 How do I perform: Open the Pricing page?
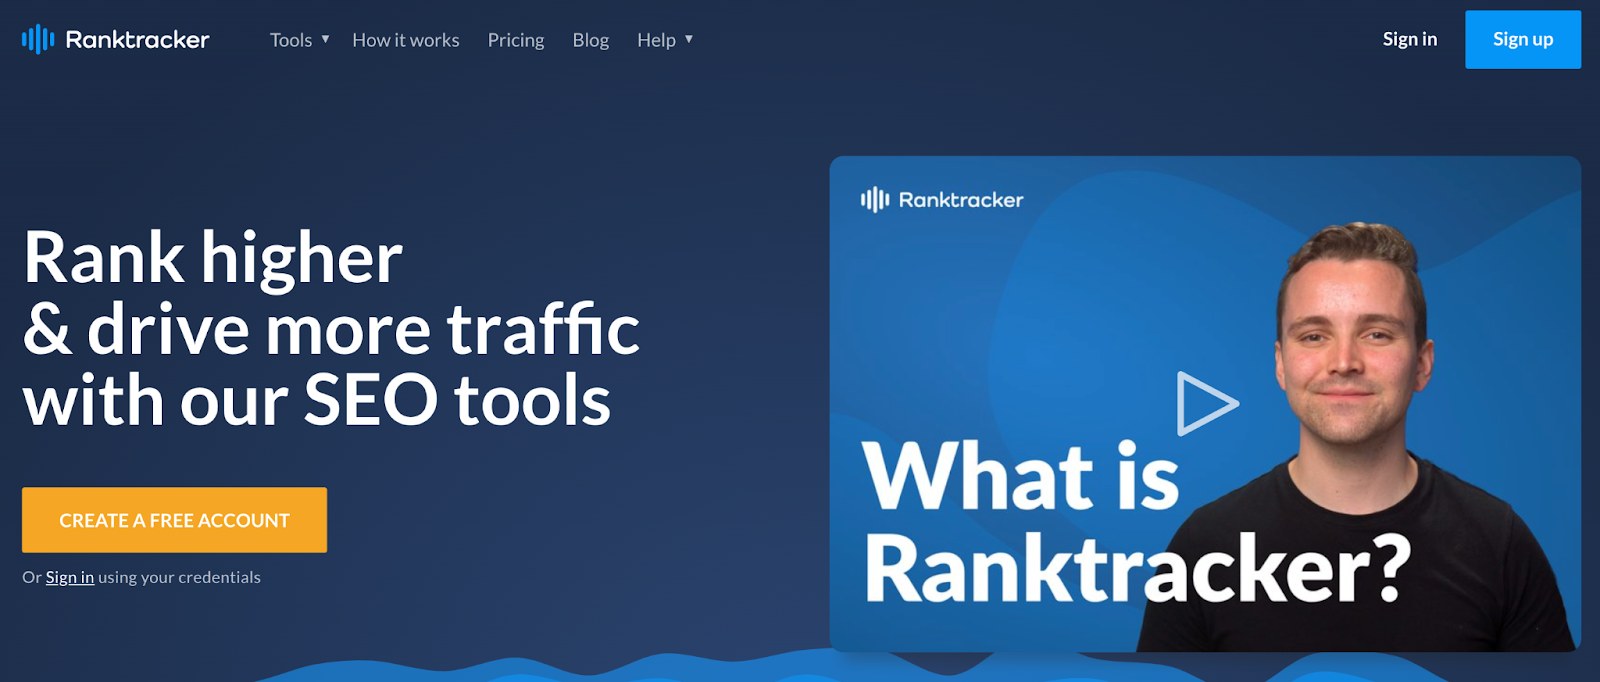click(x=516, y=40)
